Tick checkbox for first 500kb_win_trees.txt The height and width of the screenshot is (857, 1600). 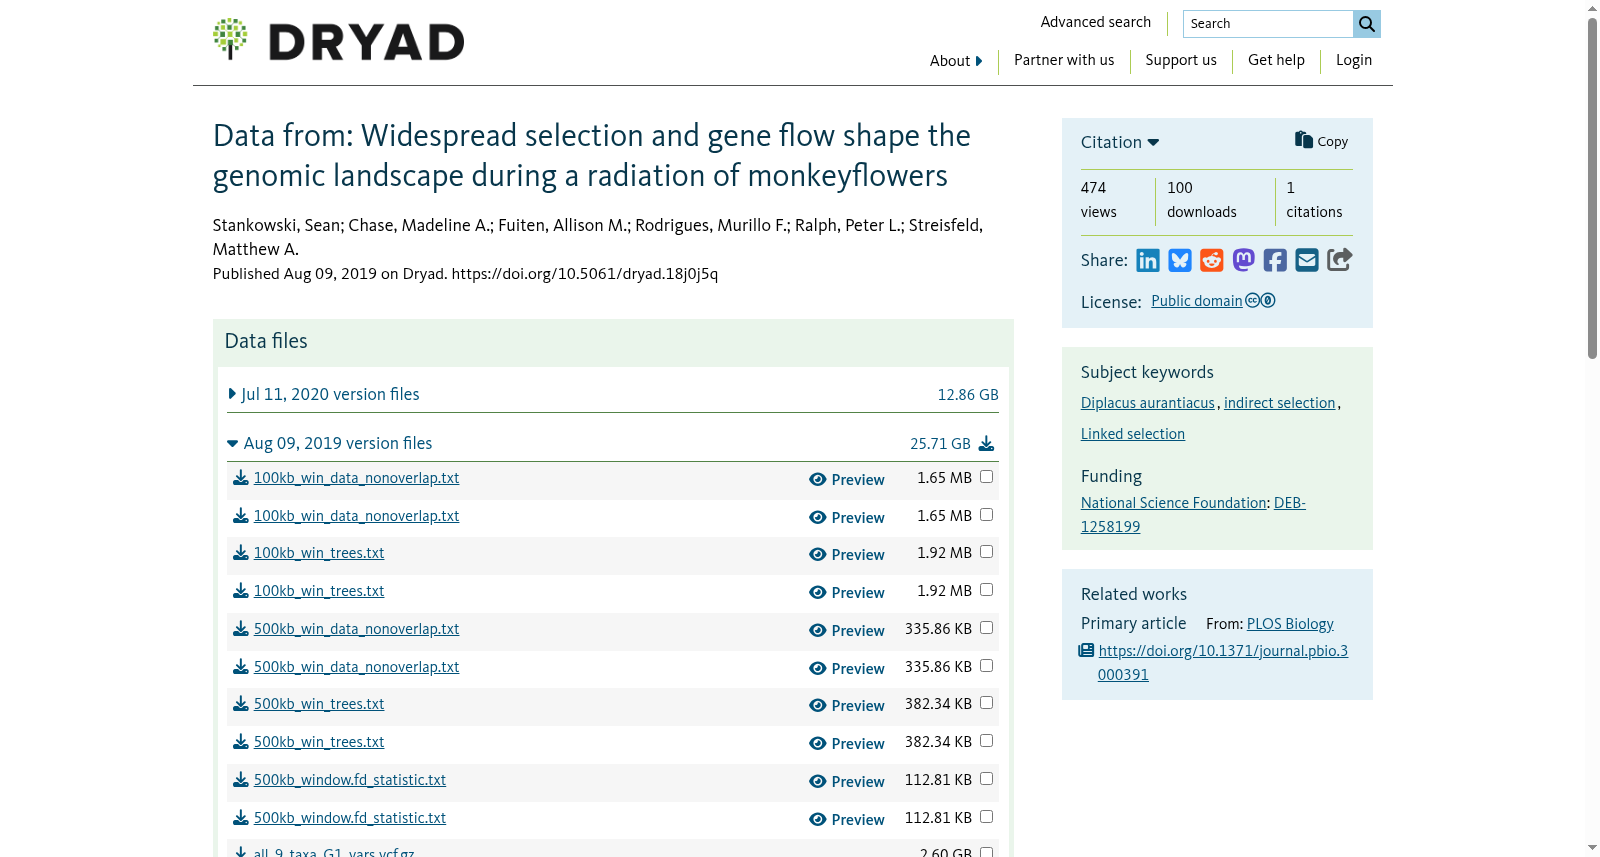987,703
